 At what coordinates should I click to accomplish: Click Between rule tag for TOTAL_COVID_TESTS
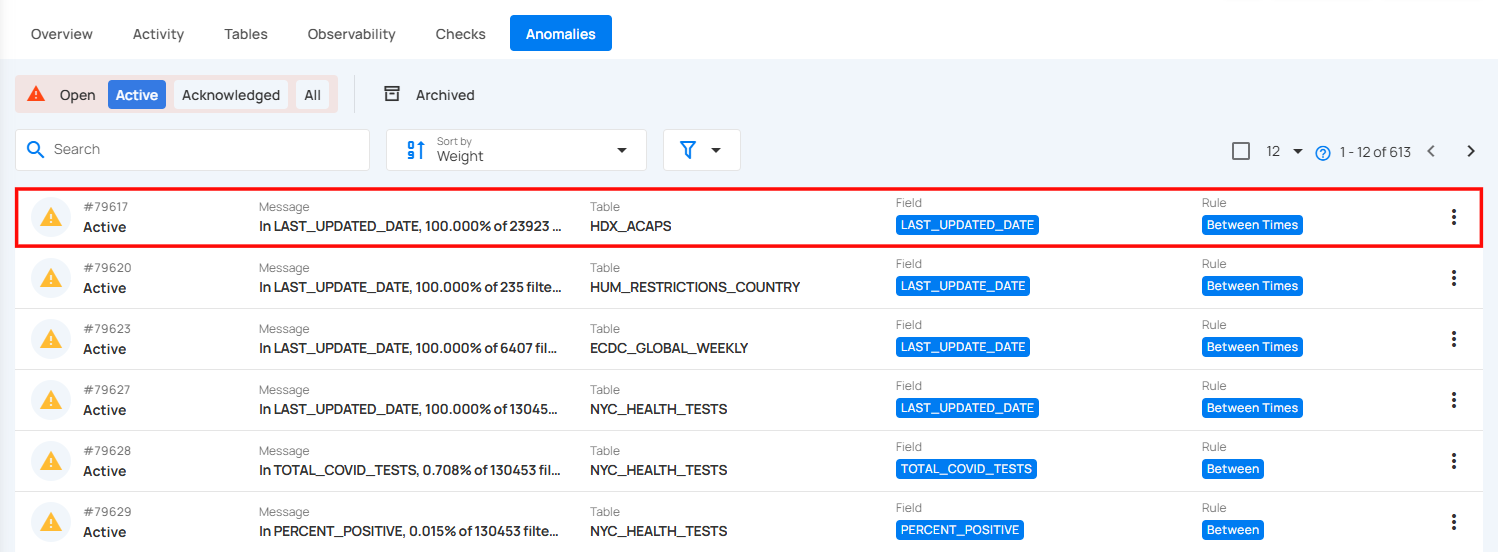pos(1233,469)
